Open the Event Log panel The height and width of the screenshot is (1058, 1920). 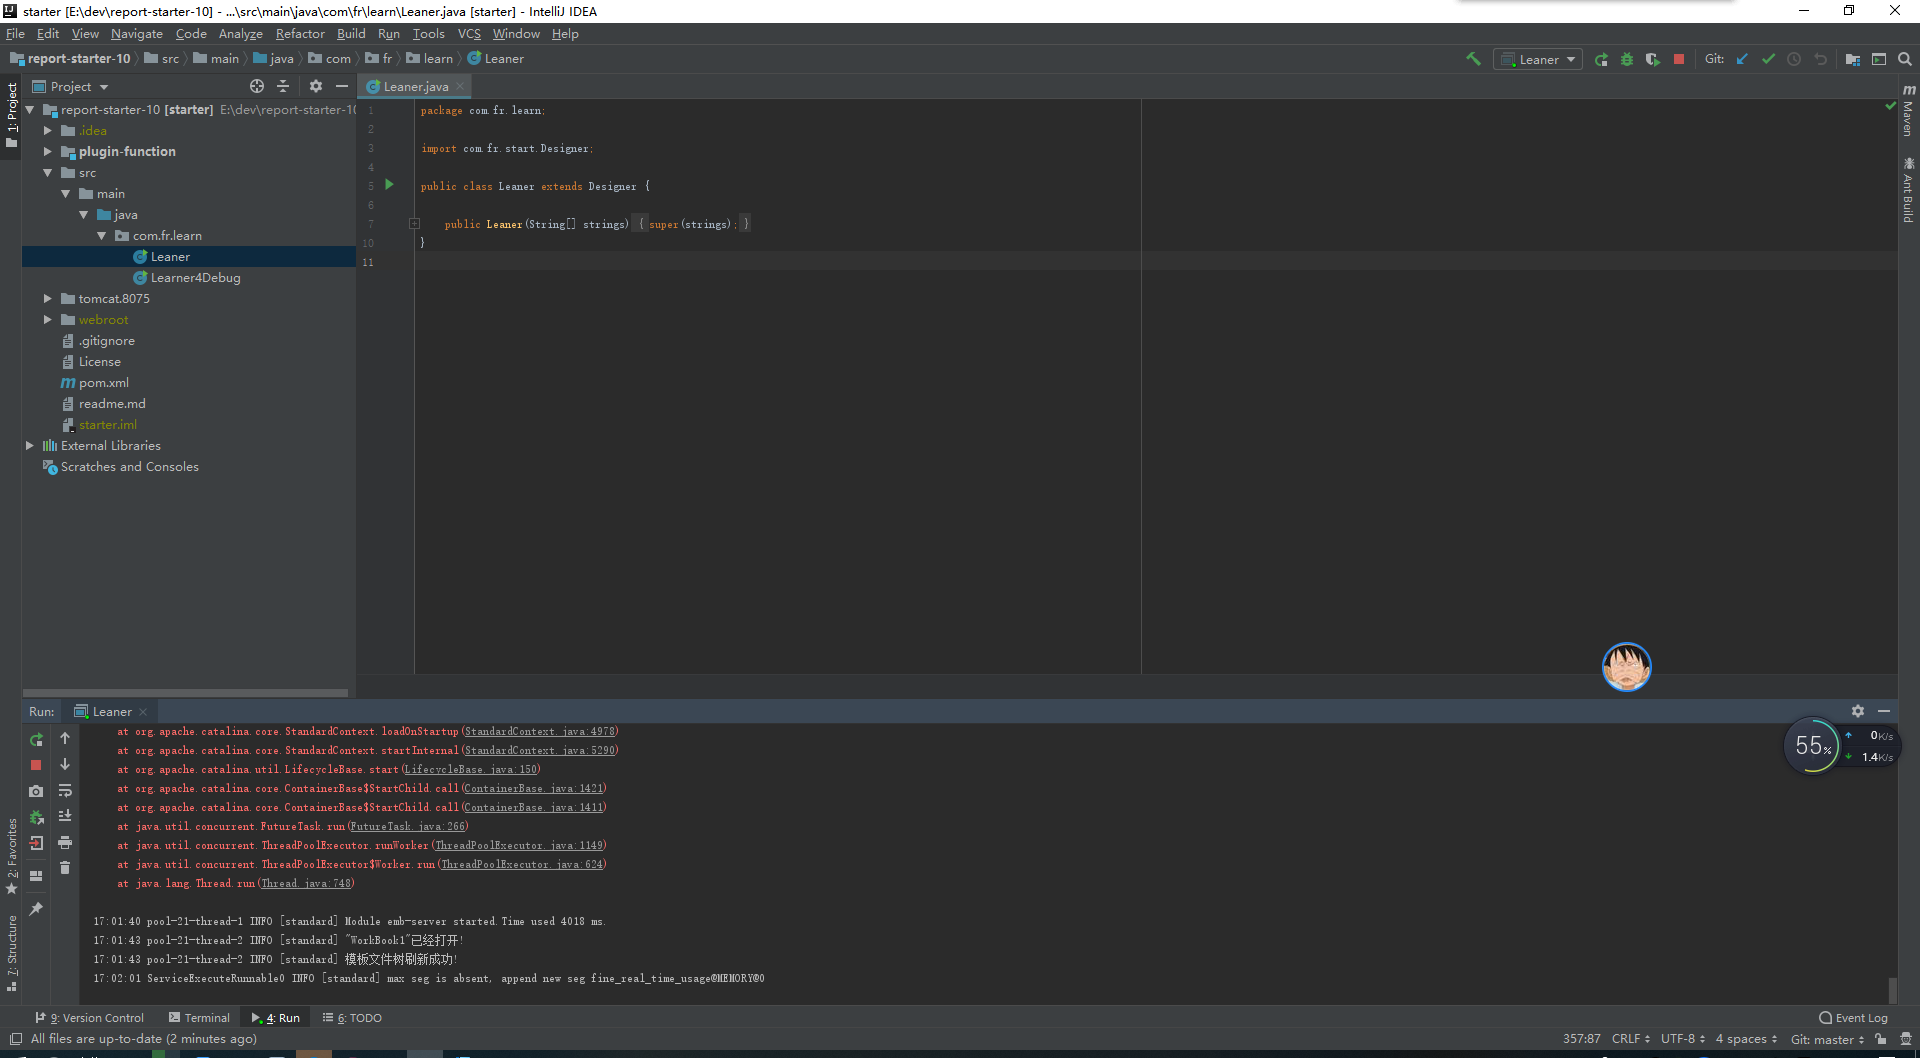click(1853, 1018)
